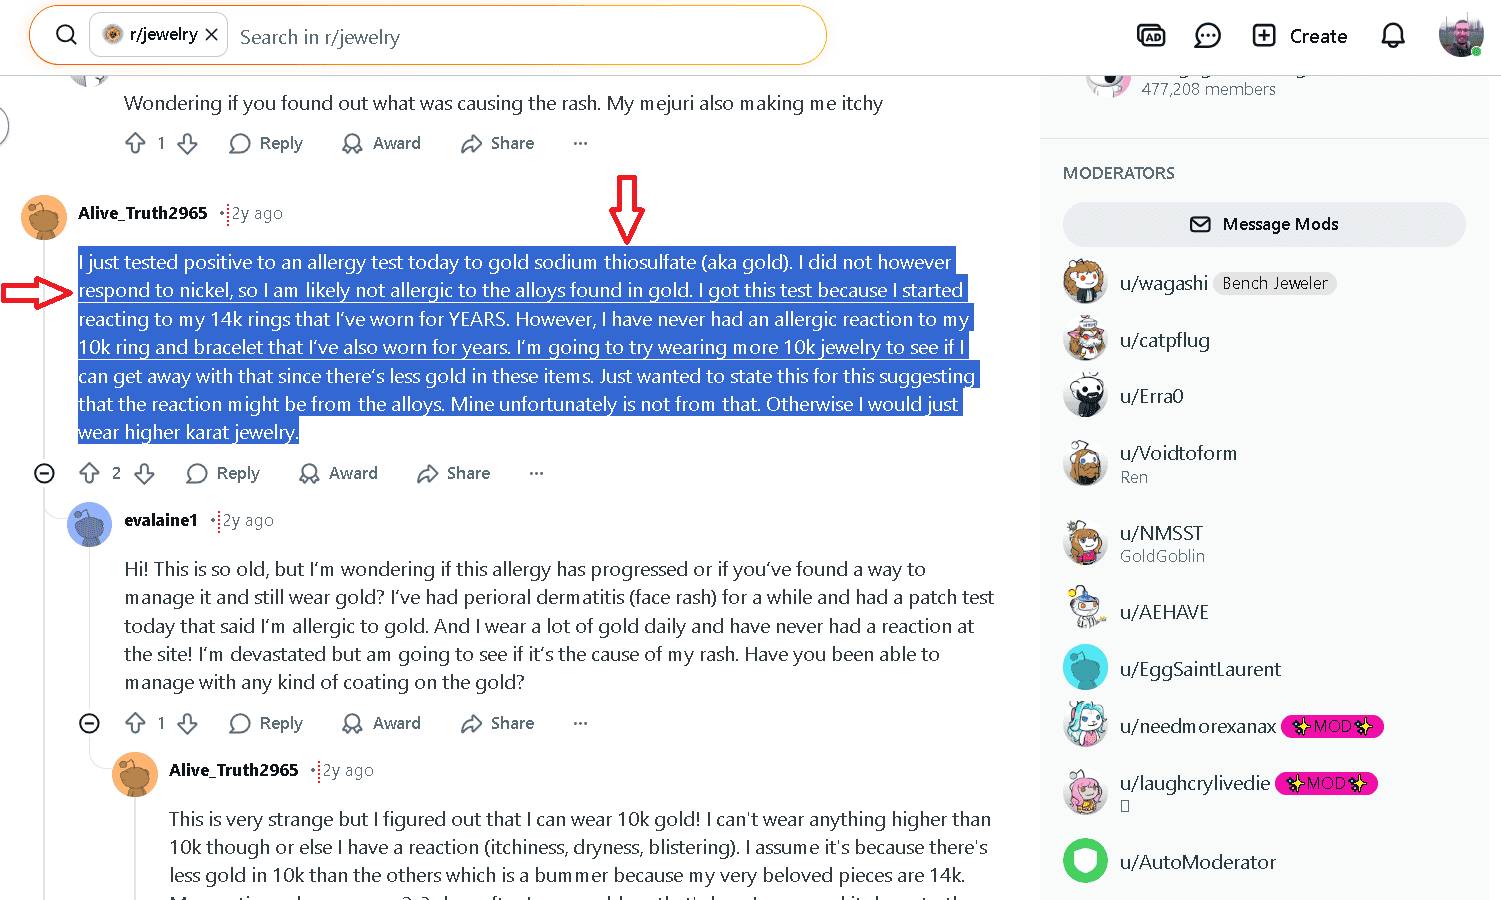
Task: Open the user profile avatar menu
Action: click(1460, 36)
